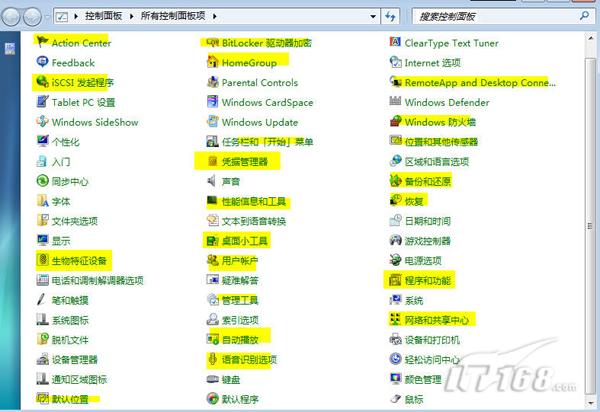Image resolution: width=600 pixels, height=412 pixels.
Task: Click the Control Panel icon in address bar
Action: (62, 16)
